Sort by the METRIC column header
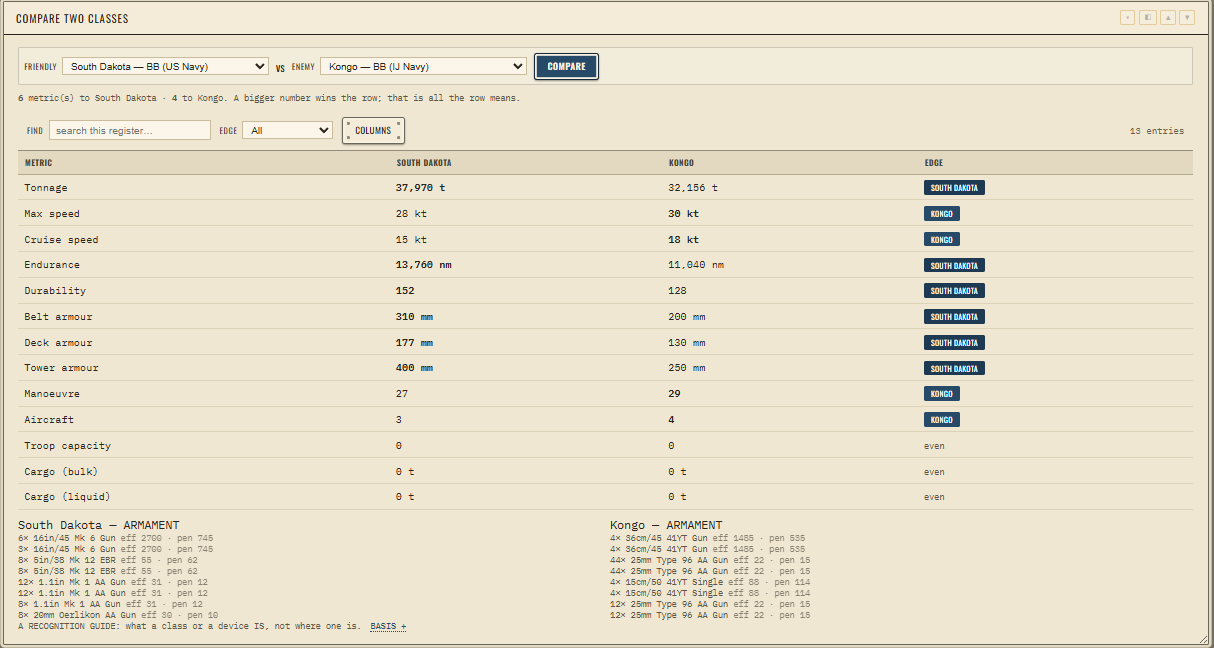 coord(39,162)
